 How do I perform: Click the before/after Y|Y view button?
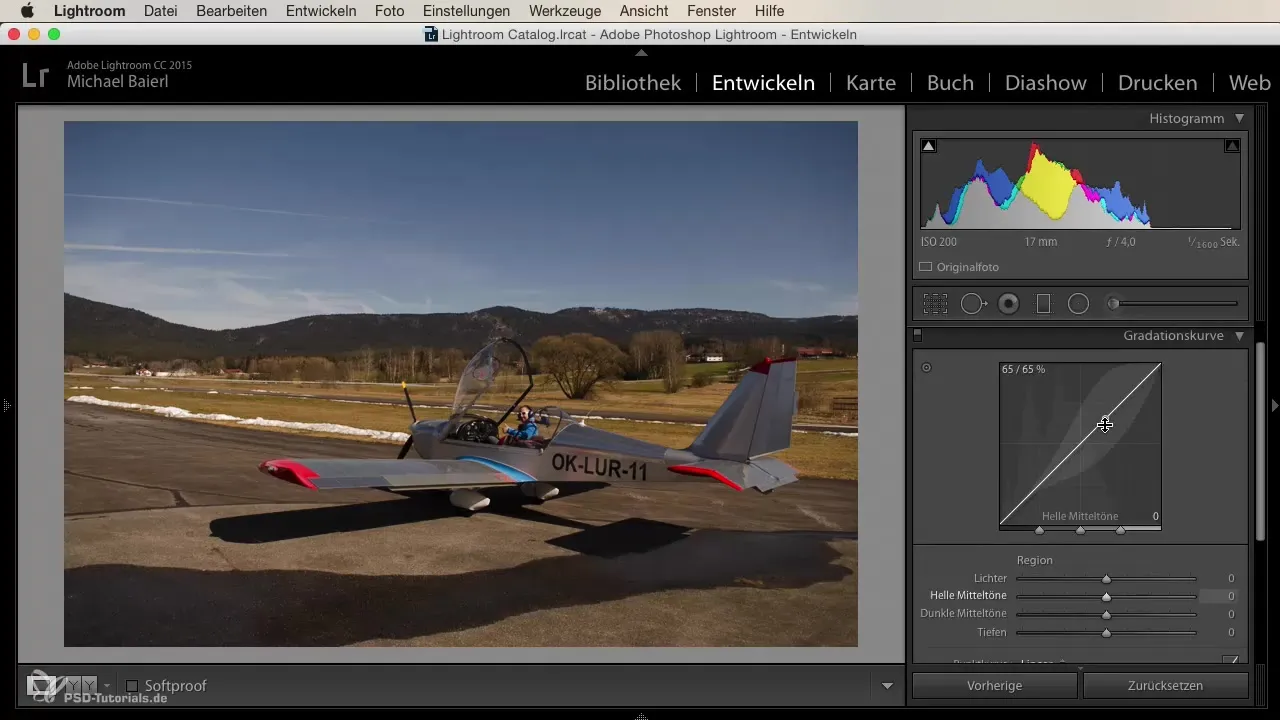[x=80, y=685]
